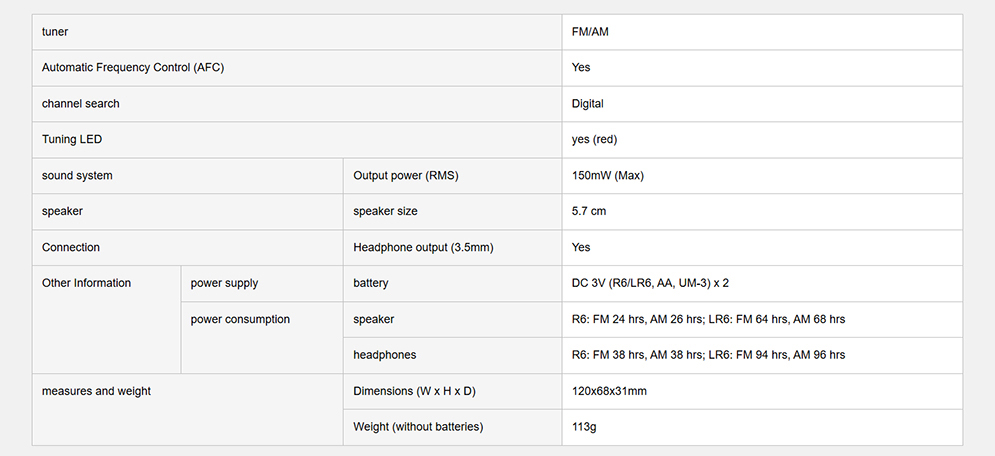The height and width of the screenshot is (456, 995).
Task: Click the "tuner" row label
Action: (x=55, y=32)
